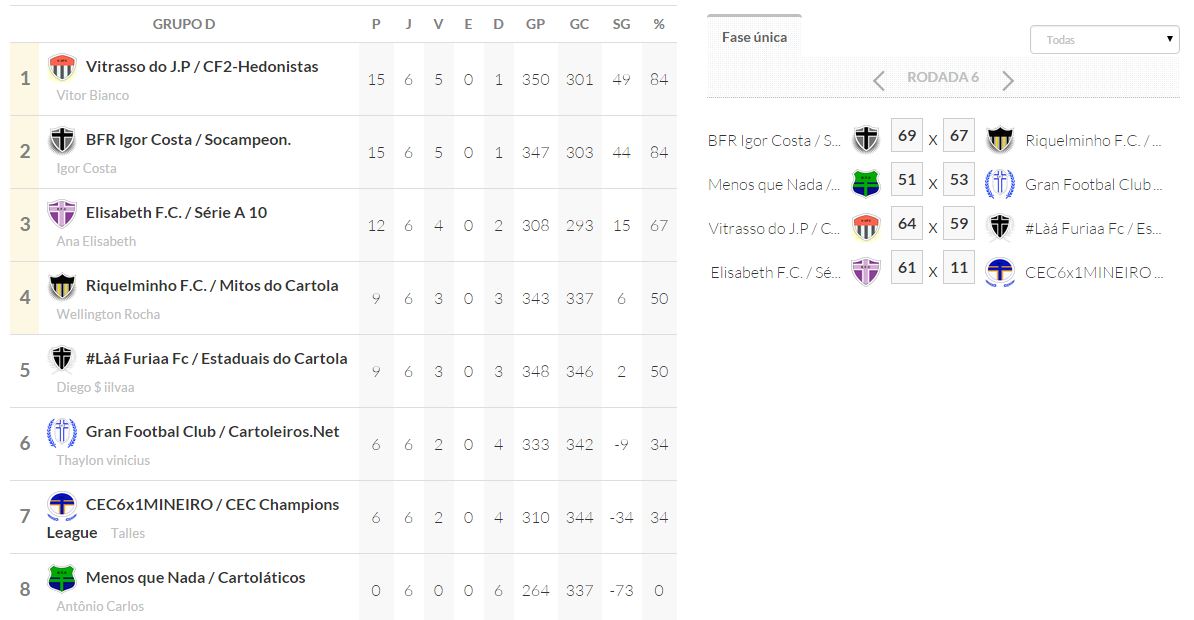Click the #Làá Furiaa Fc crest in standings
1194x620 pixels.
(62, 360)
